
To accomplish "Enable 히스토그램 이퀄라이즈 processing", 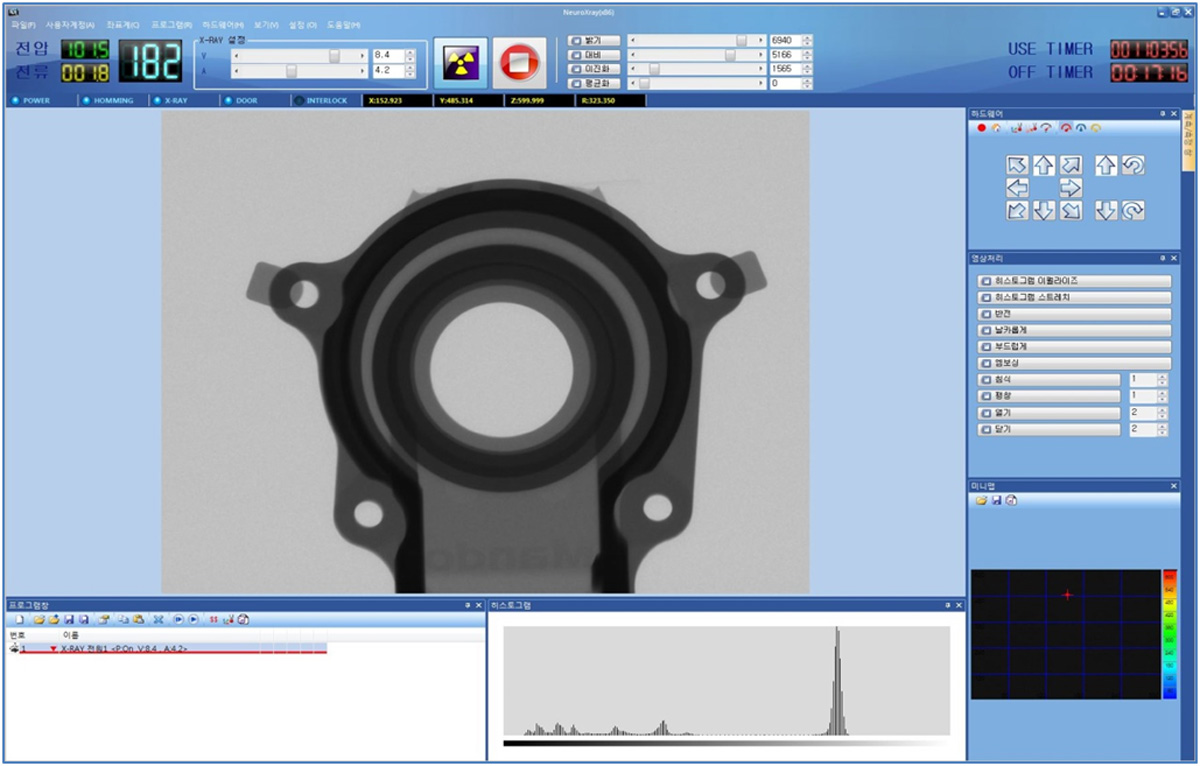I will 1074,282.
